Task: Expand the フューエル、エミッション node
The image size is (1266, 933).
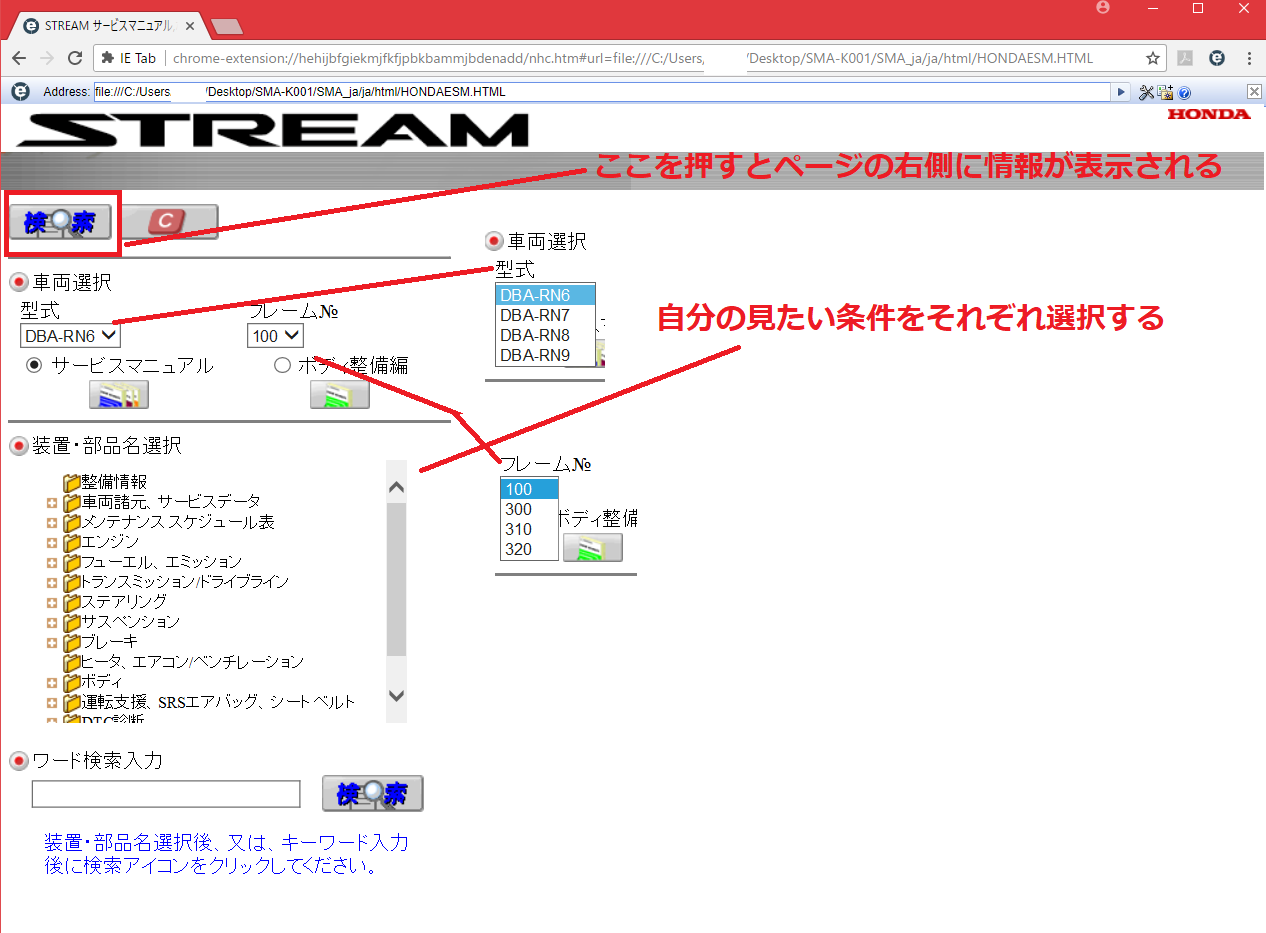Action: coord(52,562)
